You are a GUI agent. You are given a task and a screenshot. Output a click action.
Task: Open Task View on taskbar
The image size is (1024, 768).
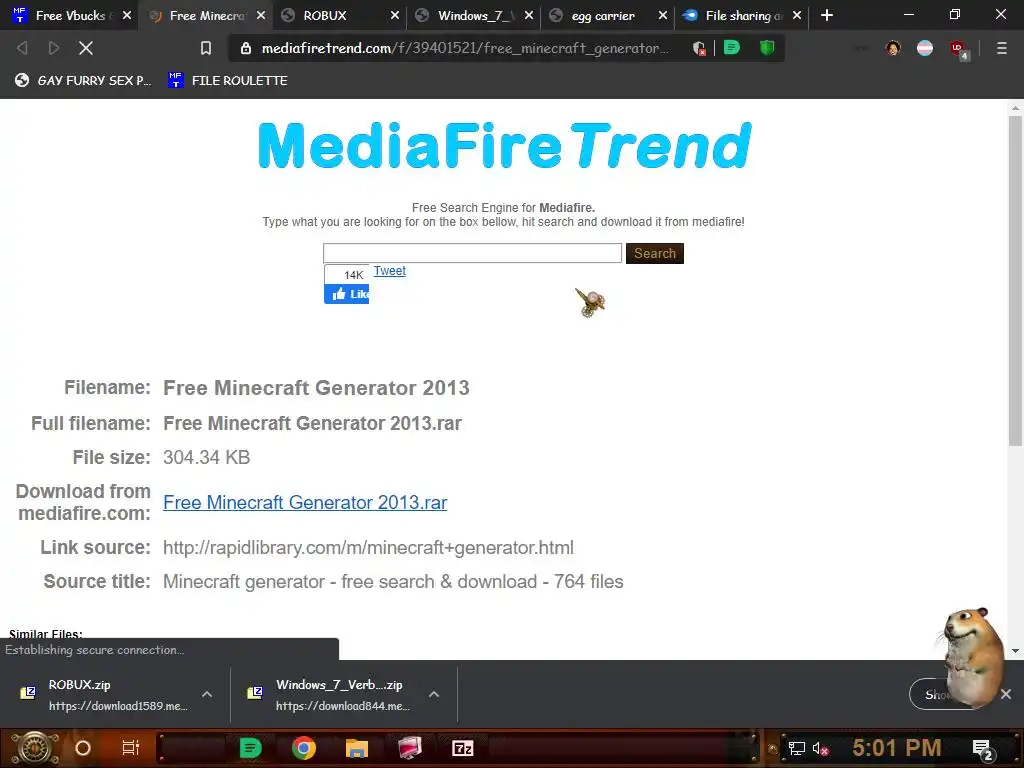[131, 748]
